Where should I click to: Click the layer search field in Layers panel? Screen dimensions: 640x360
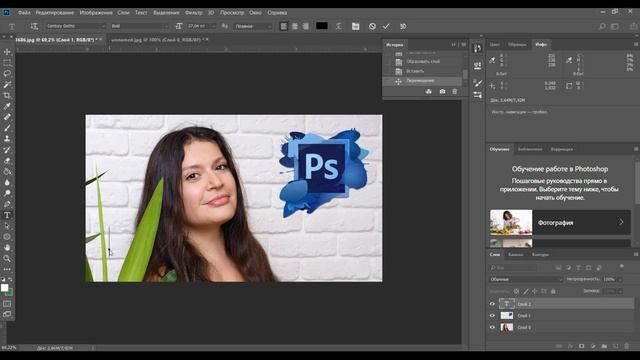click(x=513, y=267)
